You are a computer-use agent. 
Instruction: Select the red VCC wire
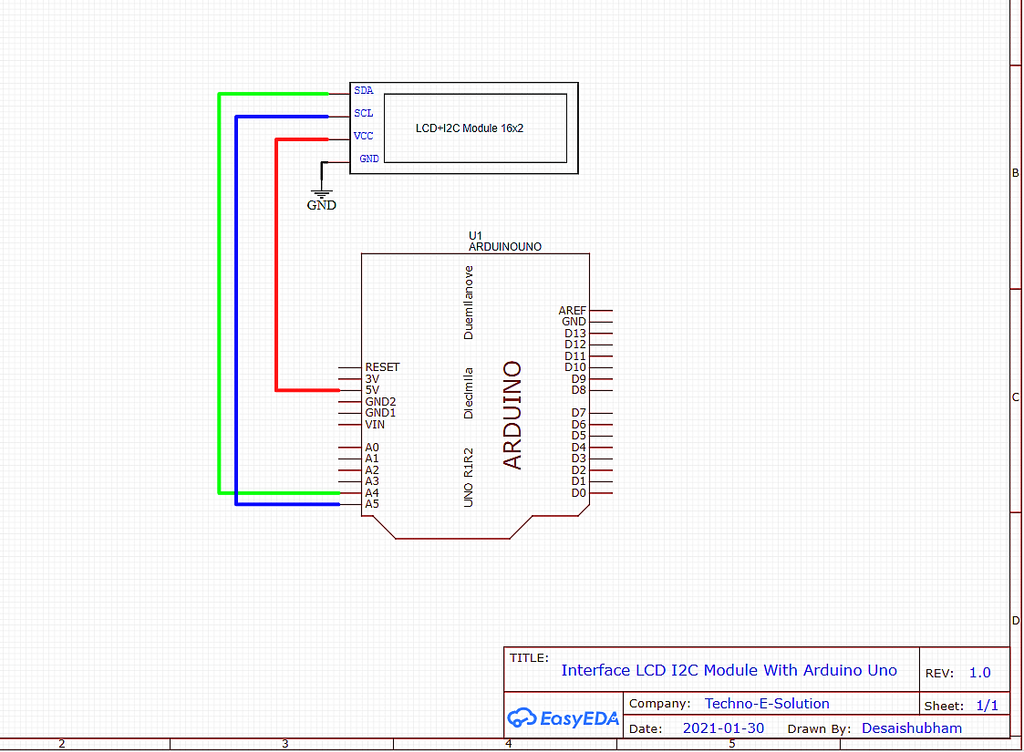[x=277, y=264]
